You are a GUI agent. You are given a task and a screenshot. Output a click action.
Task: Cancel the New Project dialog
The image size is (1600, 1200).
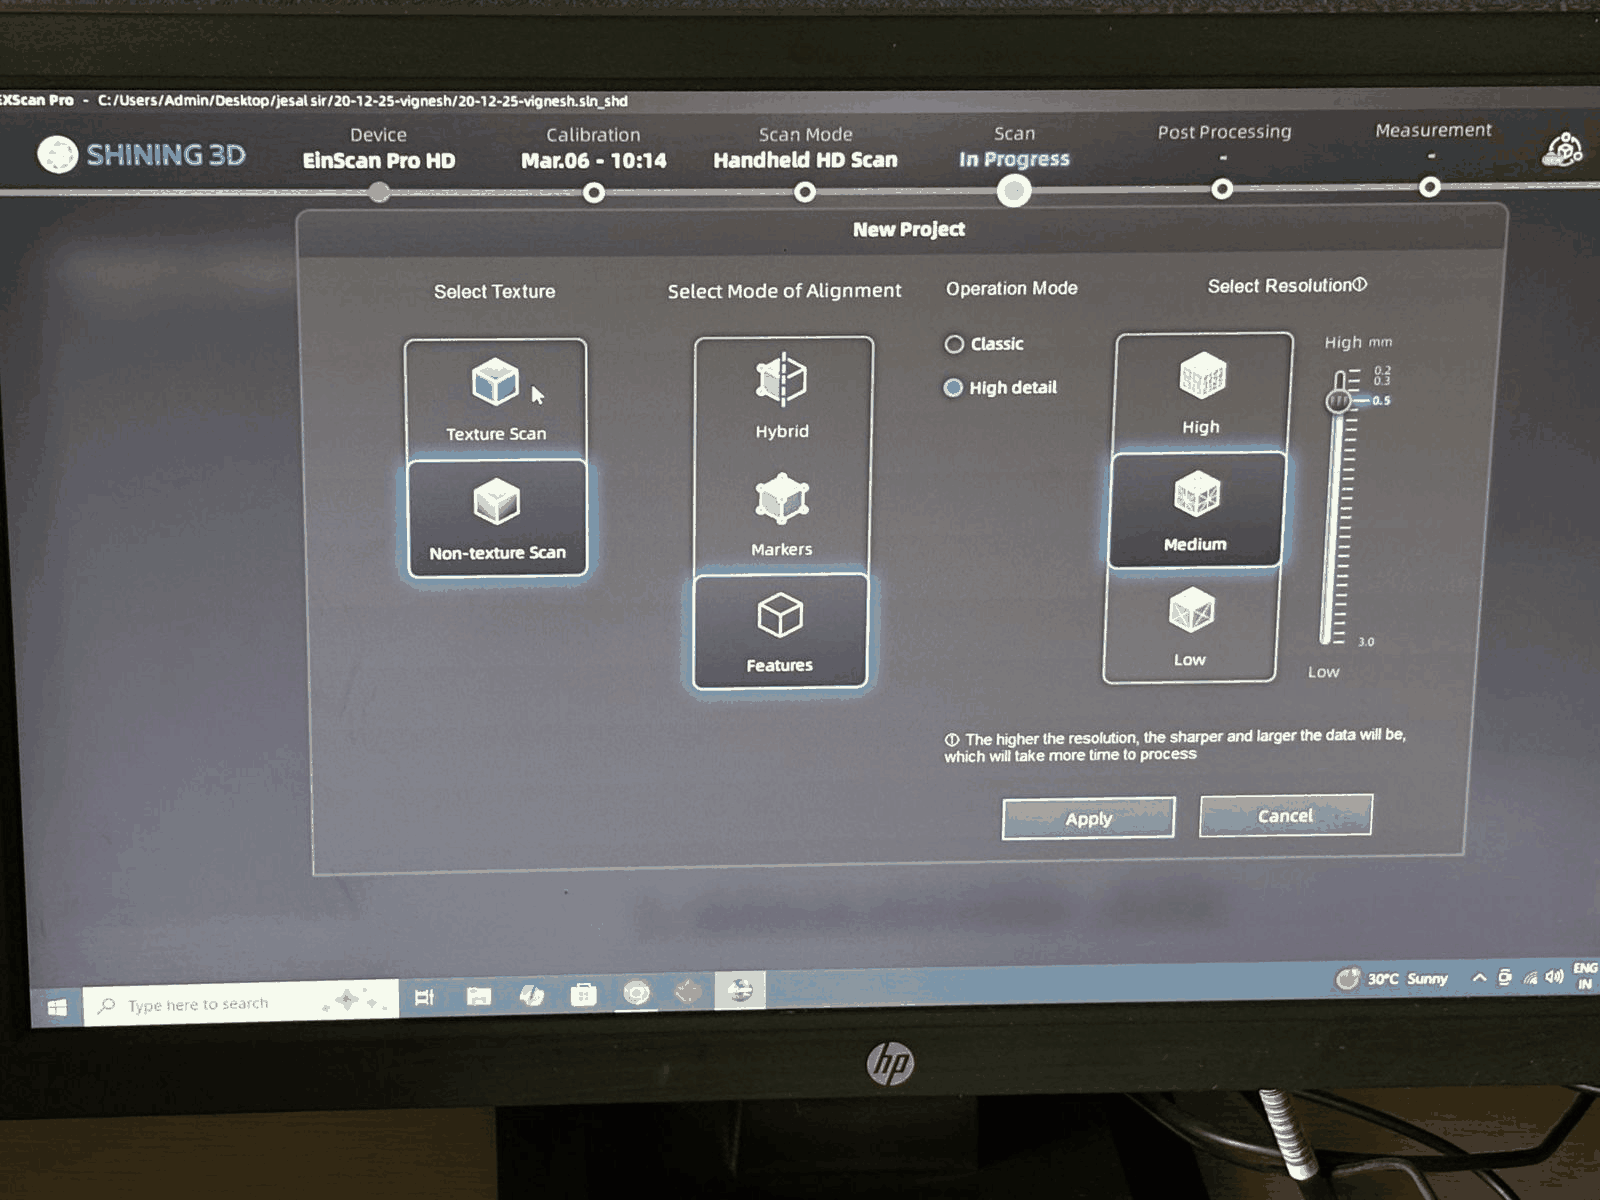(x=1285, y=816)
